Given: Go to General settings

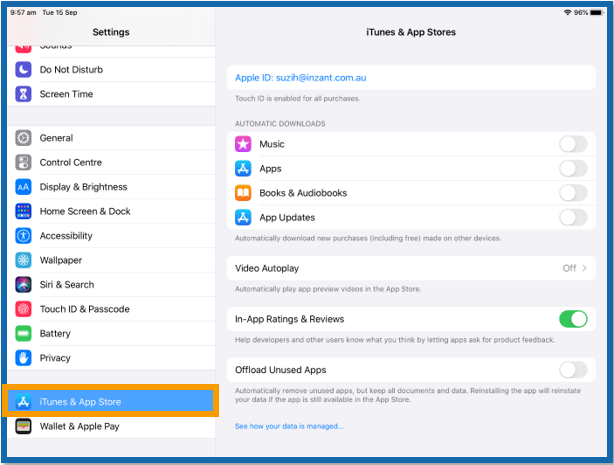Looking at the screenshot, I should click(x=112, y=138).
